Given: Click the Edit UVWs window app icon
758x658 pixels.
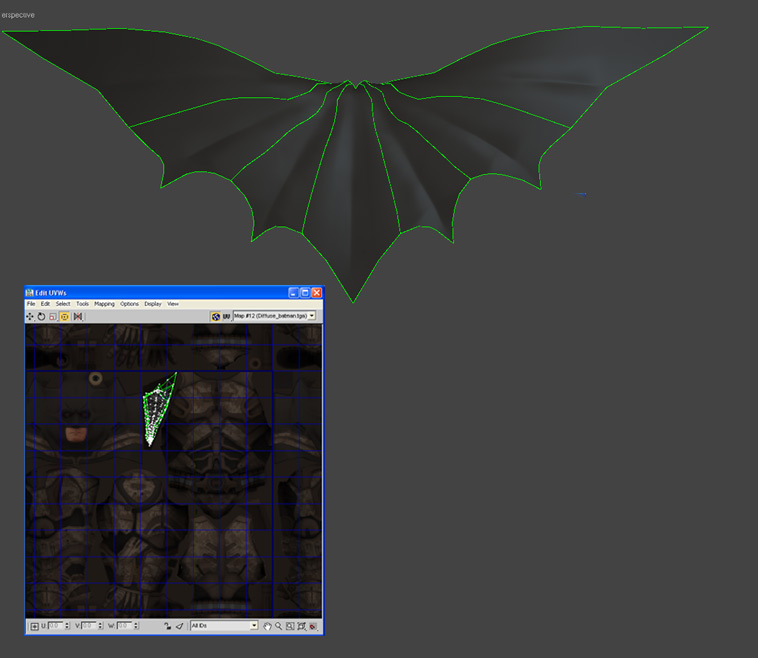Looking at the screenshot, I should point(29,292).
